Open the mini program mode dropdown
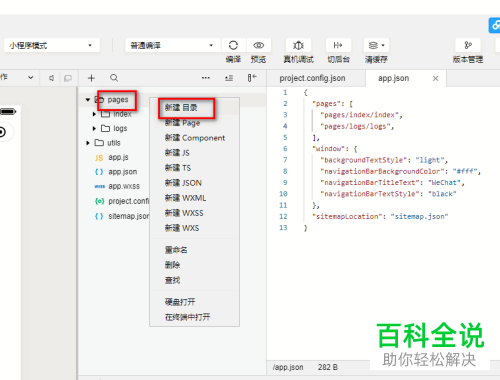Screen dimensions: 500x380 coord(52,45)
